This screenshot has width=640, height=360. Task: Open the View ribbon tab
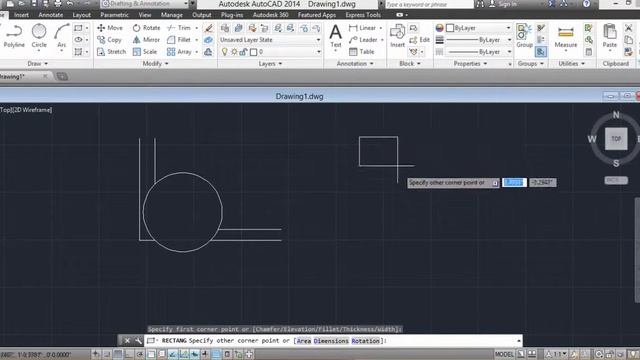(x=144, y=15)
